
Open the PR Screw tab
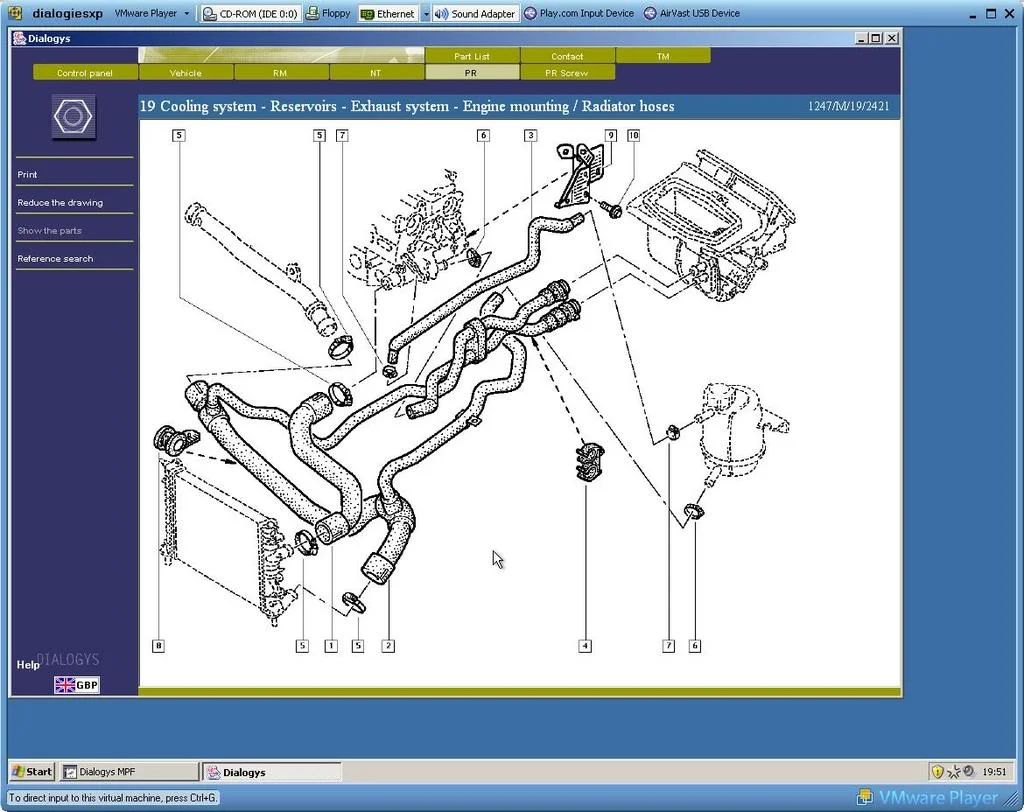click(x=566, y=73)
